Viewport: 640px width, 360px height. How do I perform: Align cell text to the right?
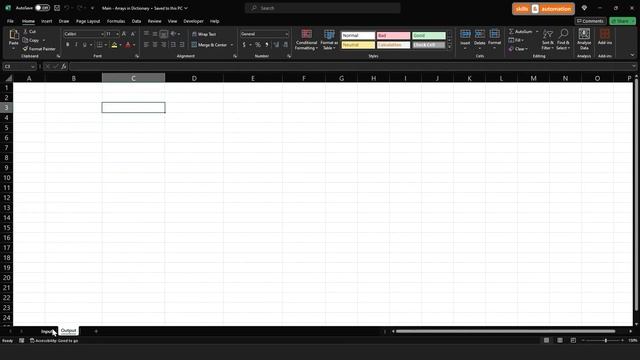coord(164,45)
